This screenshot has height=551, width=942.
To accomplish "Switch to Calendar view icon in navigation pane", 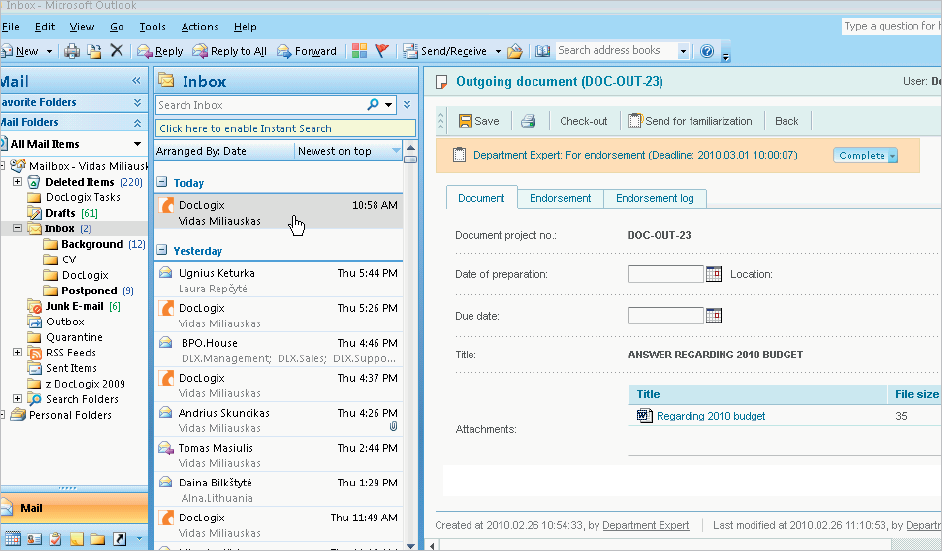I will pos(13,538).
